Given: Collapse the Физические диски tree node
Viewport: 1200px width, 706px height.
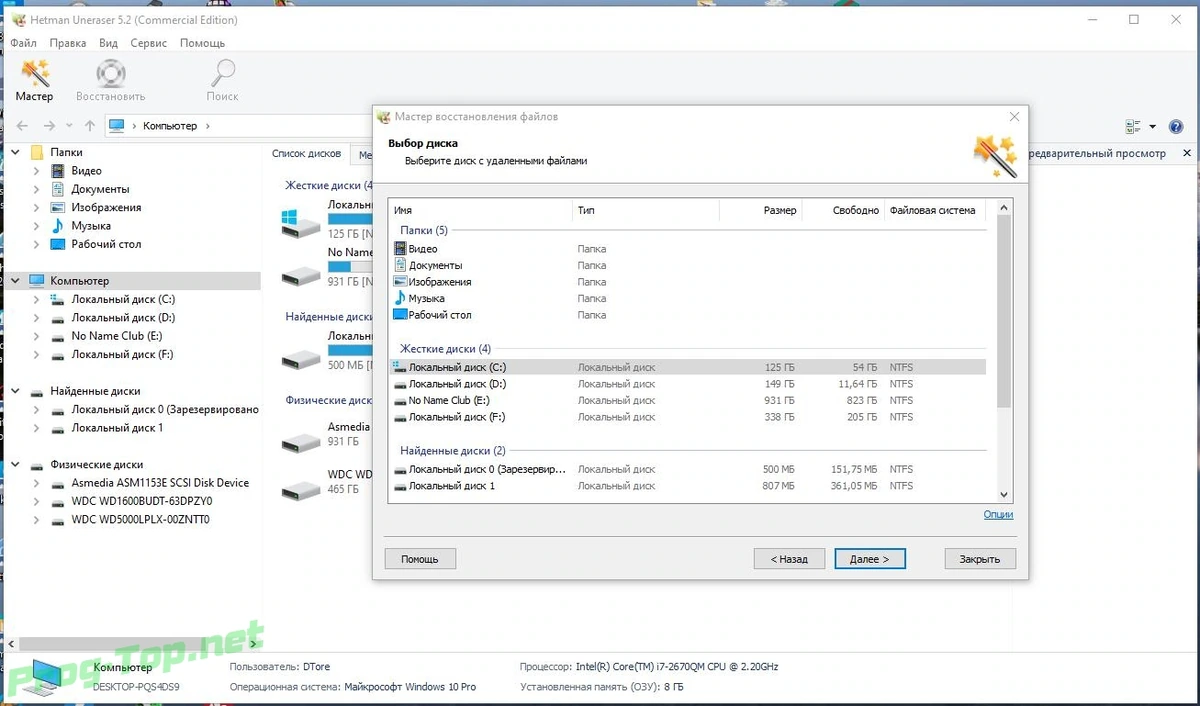Looking at the screenshot, I should click(x=16, y=464).
